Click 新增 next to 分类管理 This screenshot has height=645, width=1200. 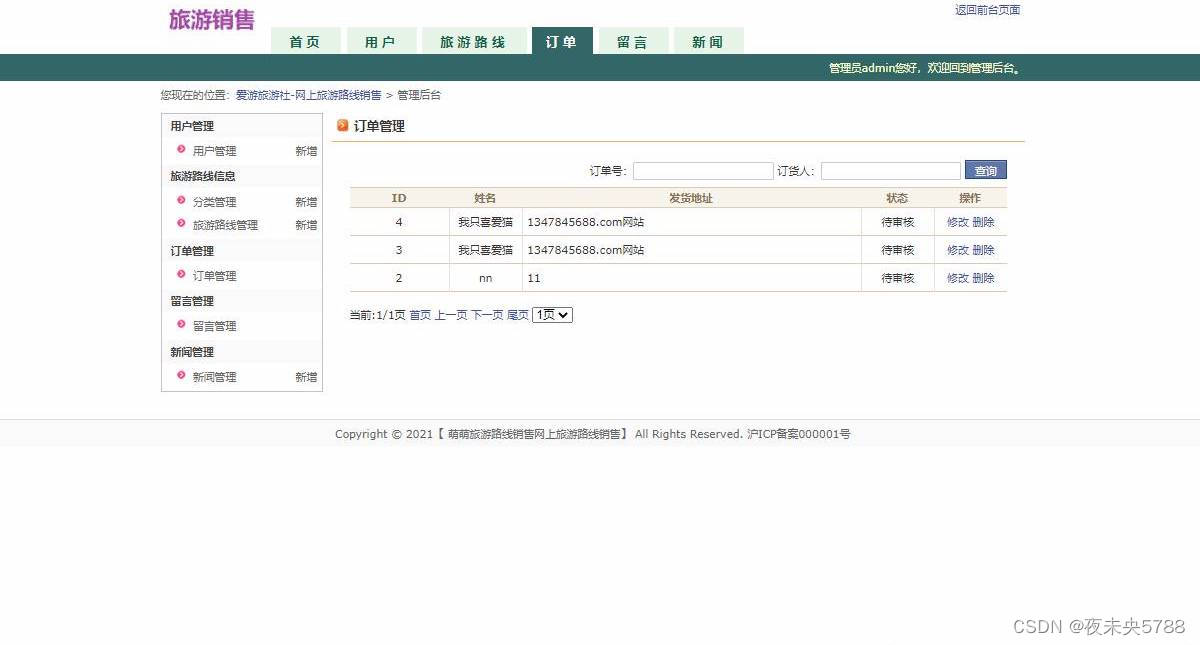click(x=306, y=201)
